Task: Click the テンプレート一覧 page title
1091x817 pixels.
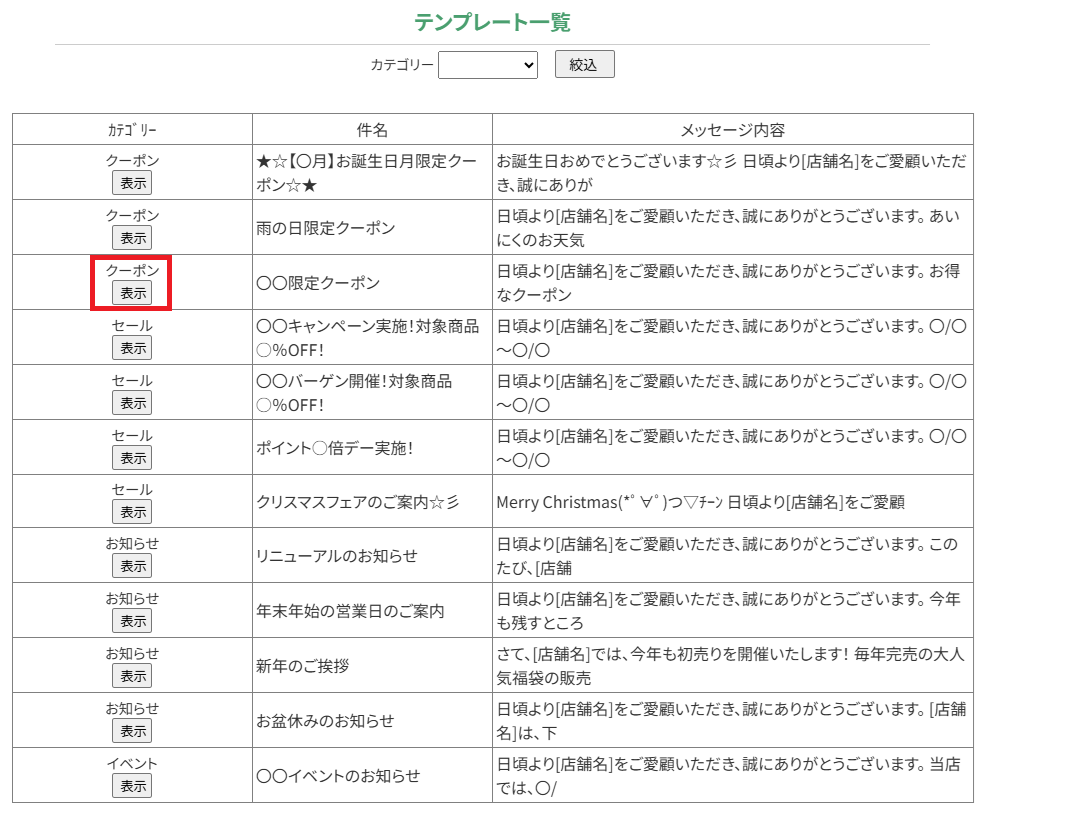Action: [493, 22]
